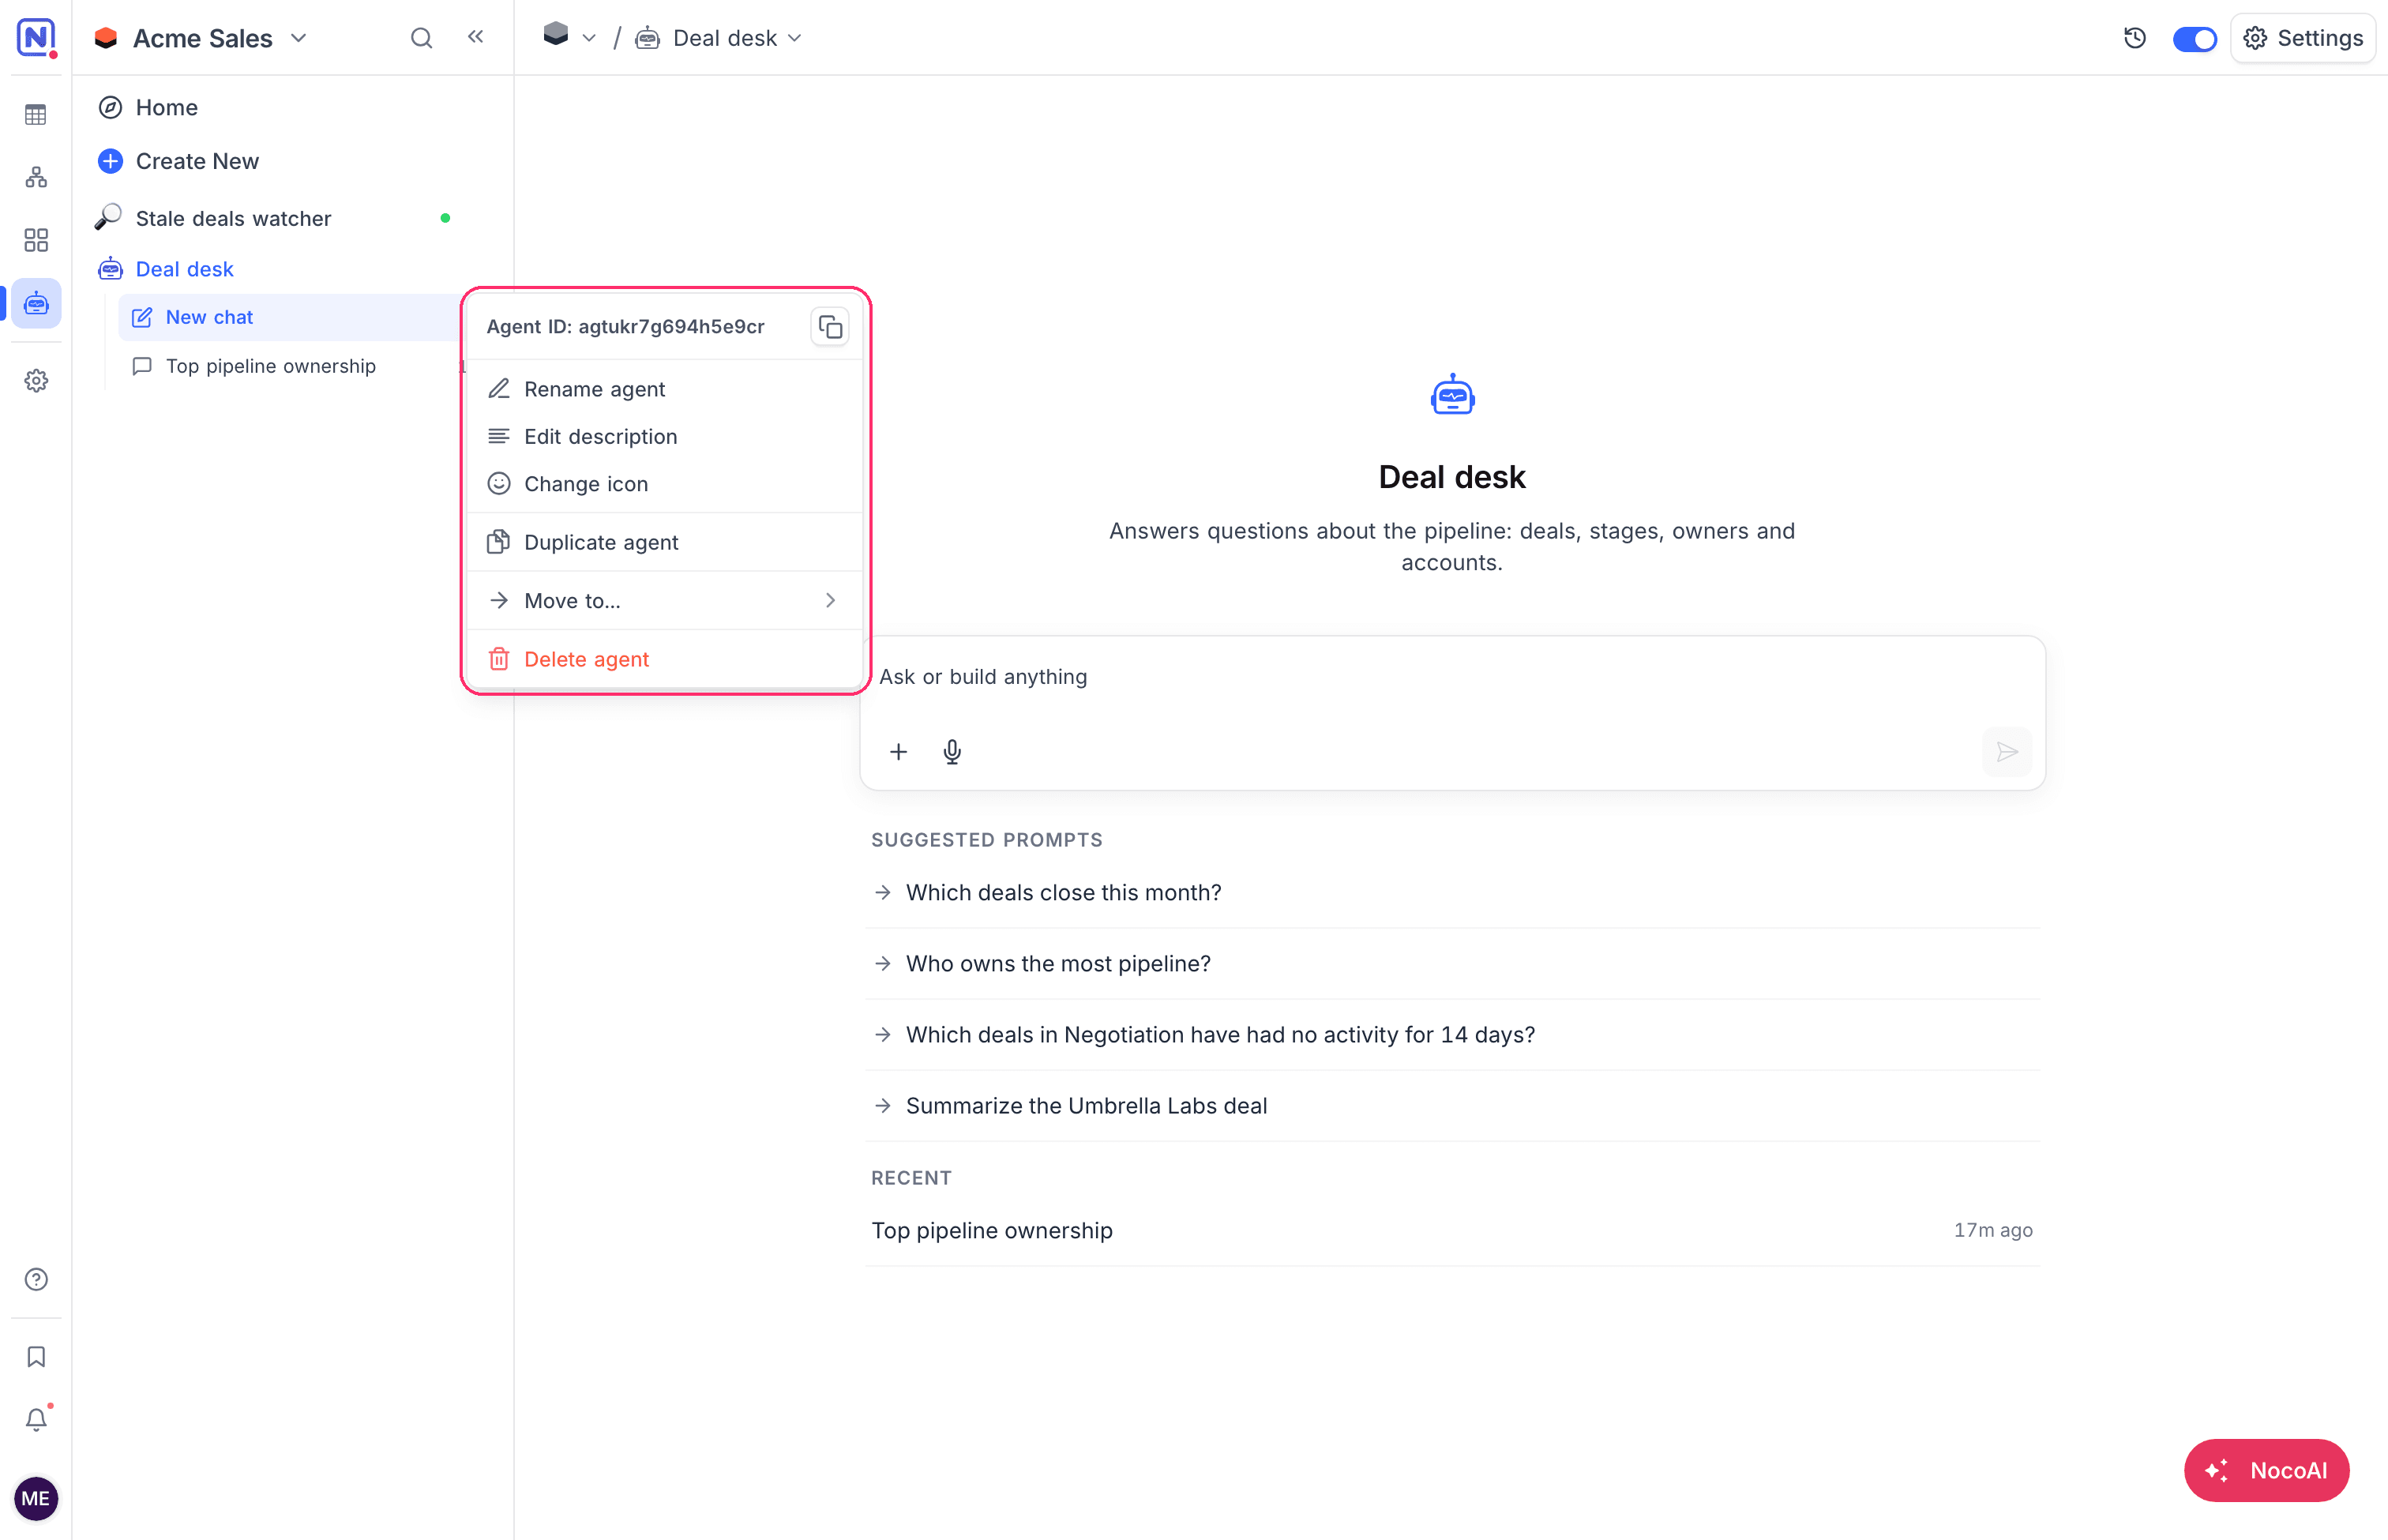Expand the Move to... submenu
Image resolution: width=2388 pixels, height=1540 pixels.
pyautogui.click(x=665, y=600)
